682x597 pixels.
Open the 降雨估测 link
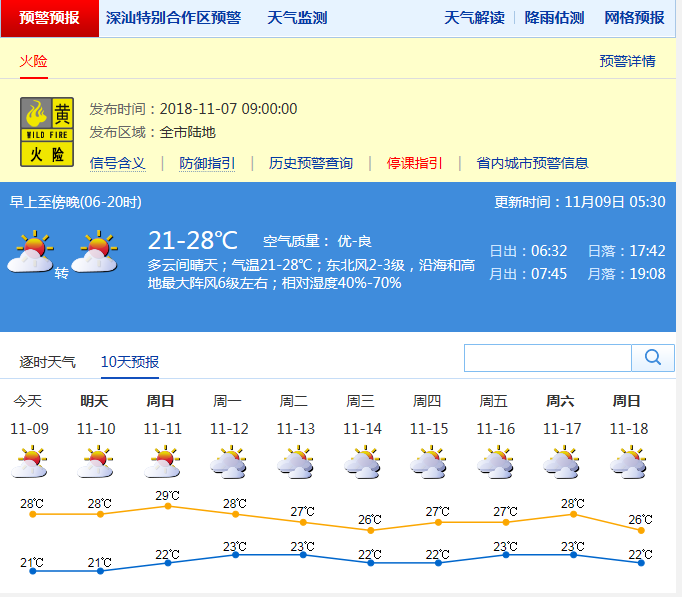coord(554,18)
